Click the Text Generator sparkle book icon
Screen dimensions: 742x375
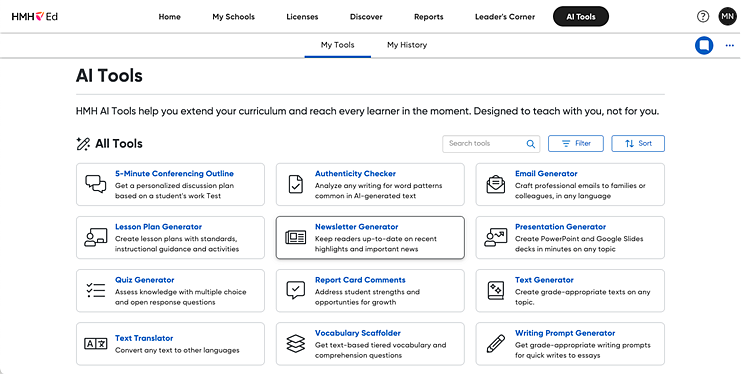495,290
